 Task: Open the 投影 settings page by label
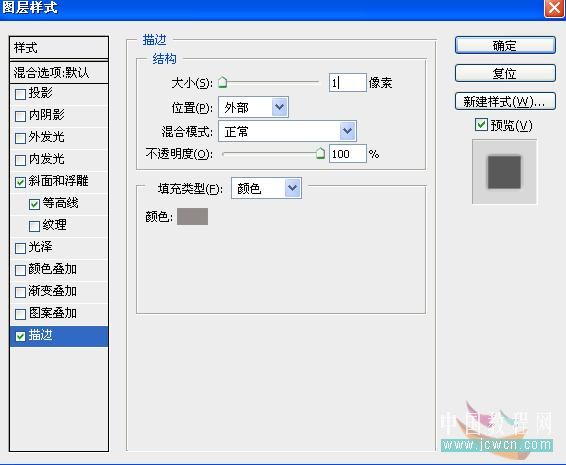click(40, 93)
